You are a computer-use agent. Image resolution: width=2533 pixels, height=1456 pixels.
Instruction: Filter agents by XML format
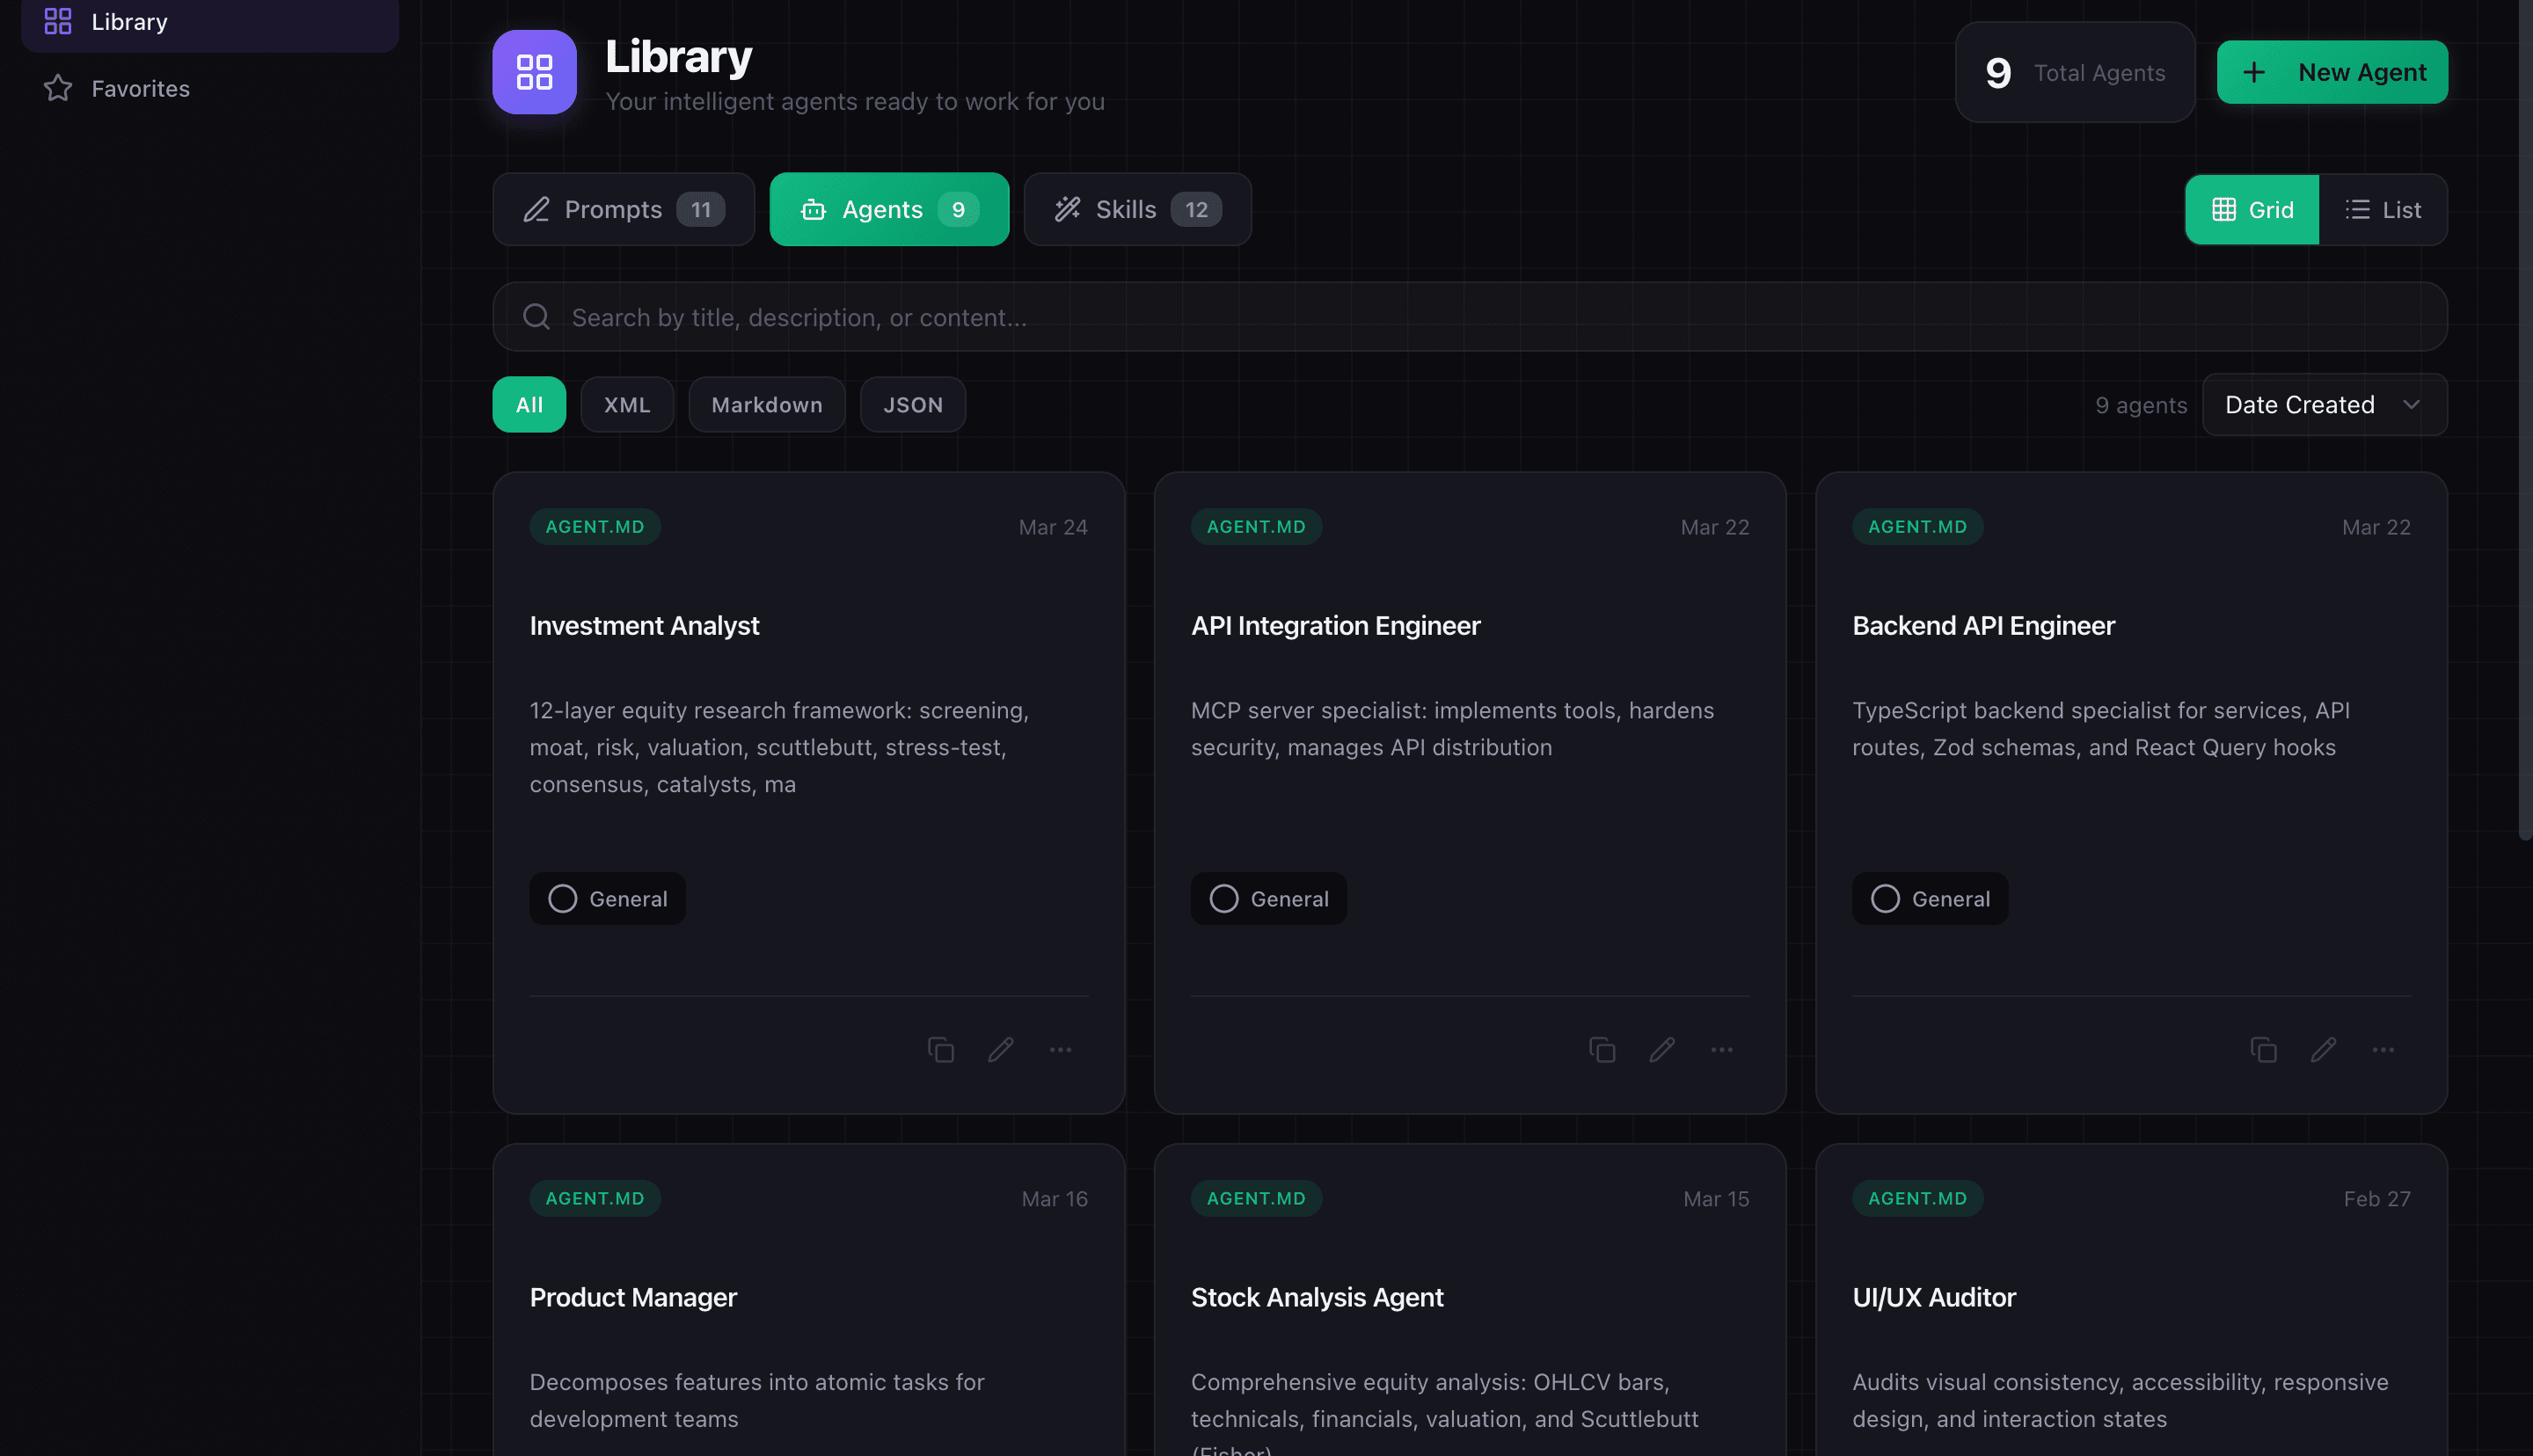[627, 405]
